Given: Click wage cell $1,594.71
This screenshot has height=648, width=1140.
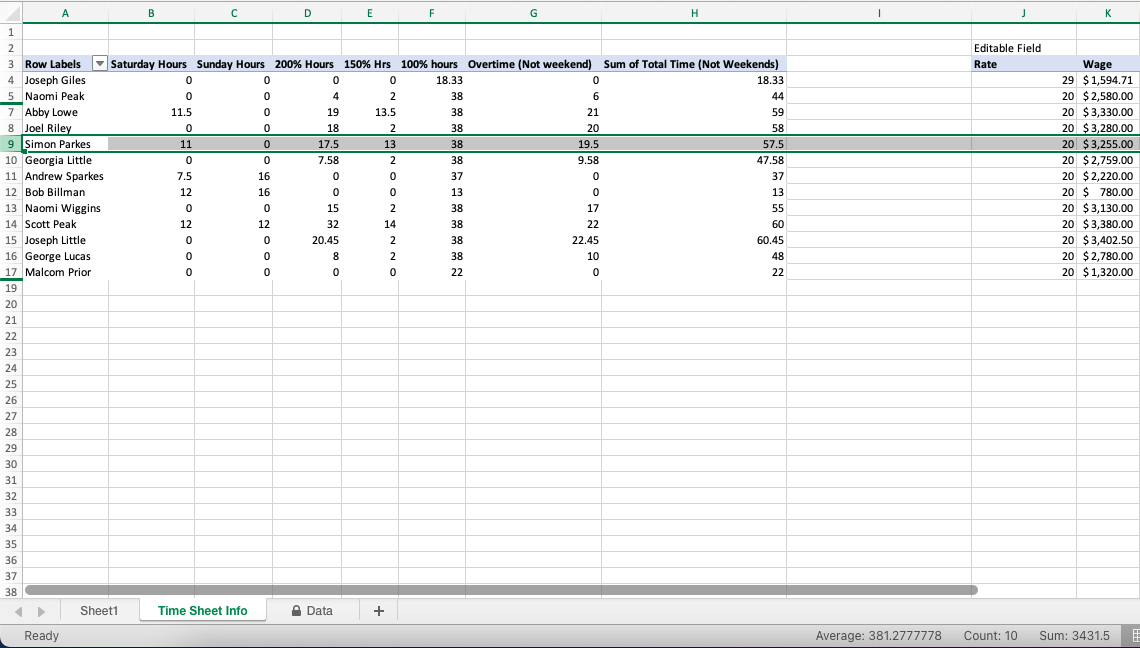Looking at the screenshot, I should (x=1108, y=80).
